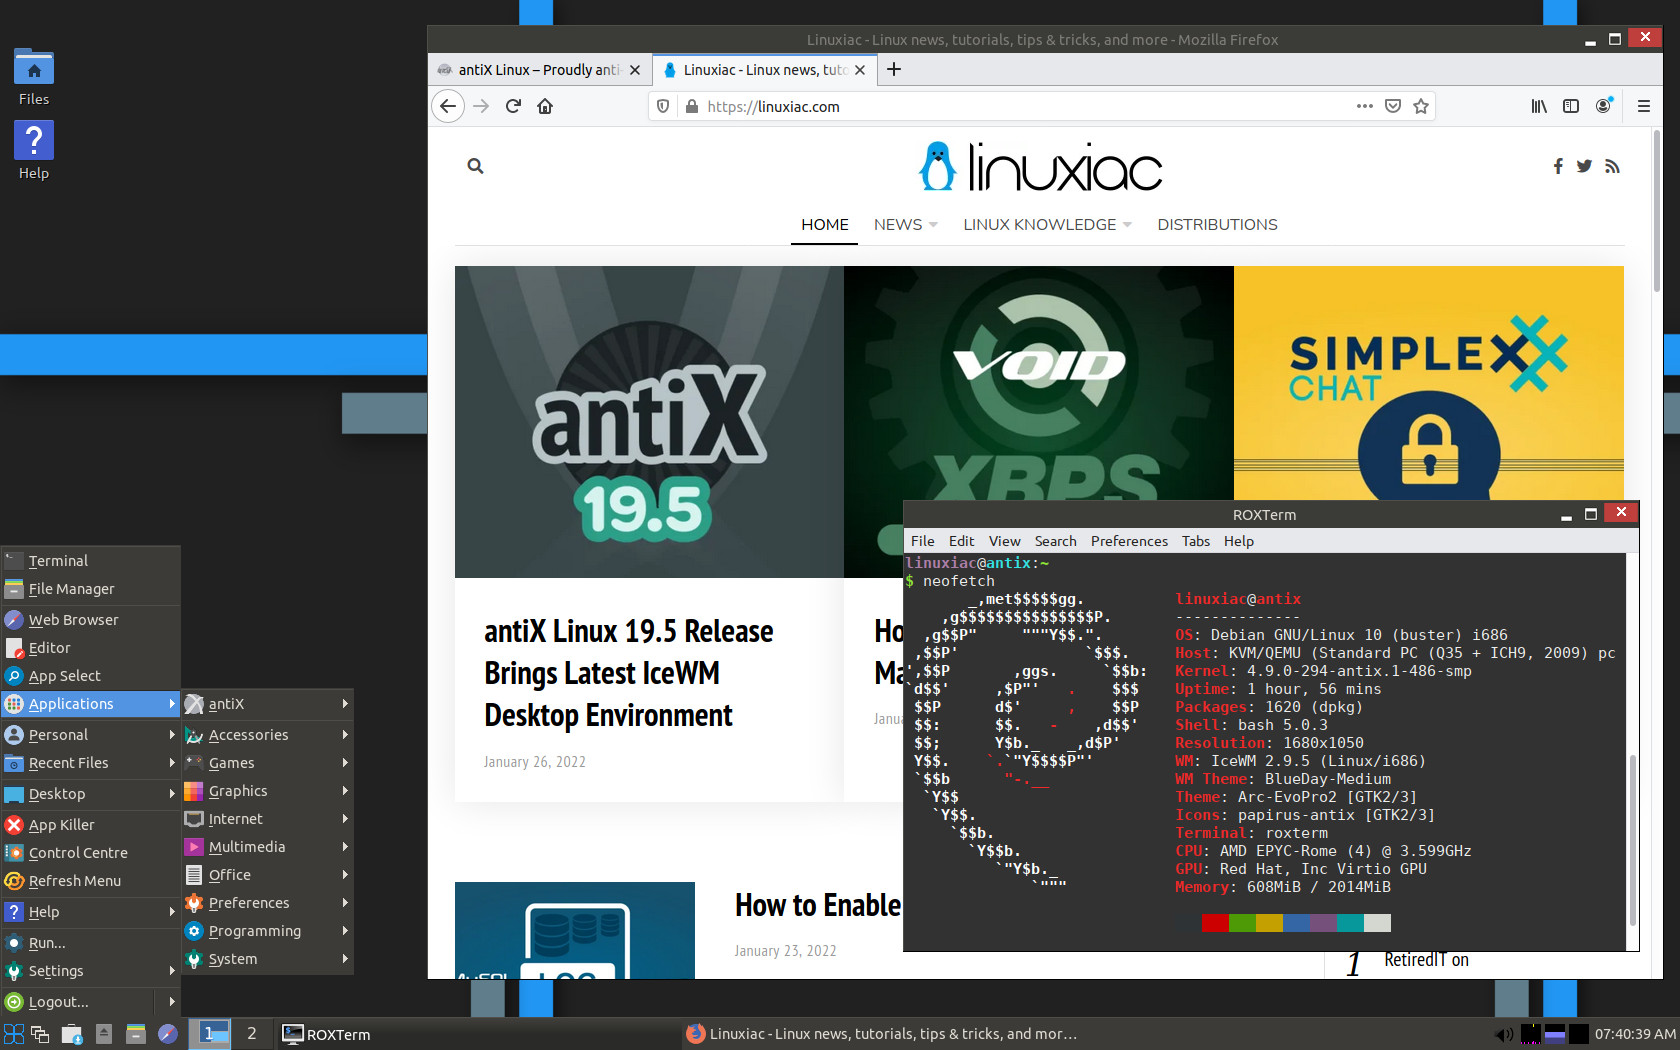Open Firefox account icon
Viewport: 1680px width, 1050px height.
[1604, 105]
